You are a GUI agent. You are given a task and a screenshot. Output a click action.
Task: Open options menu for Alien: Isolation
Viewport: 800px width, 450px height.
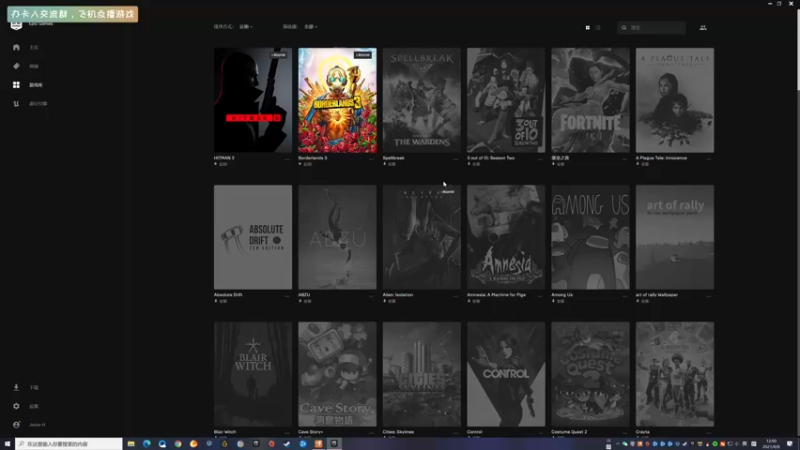tap(456, 295)
